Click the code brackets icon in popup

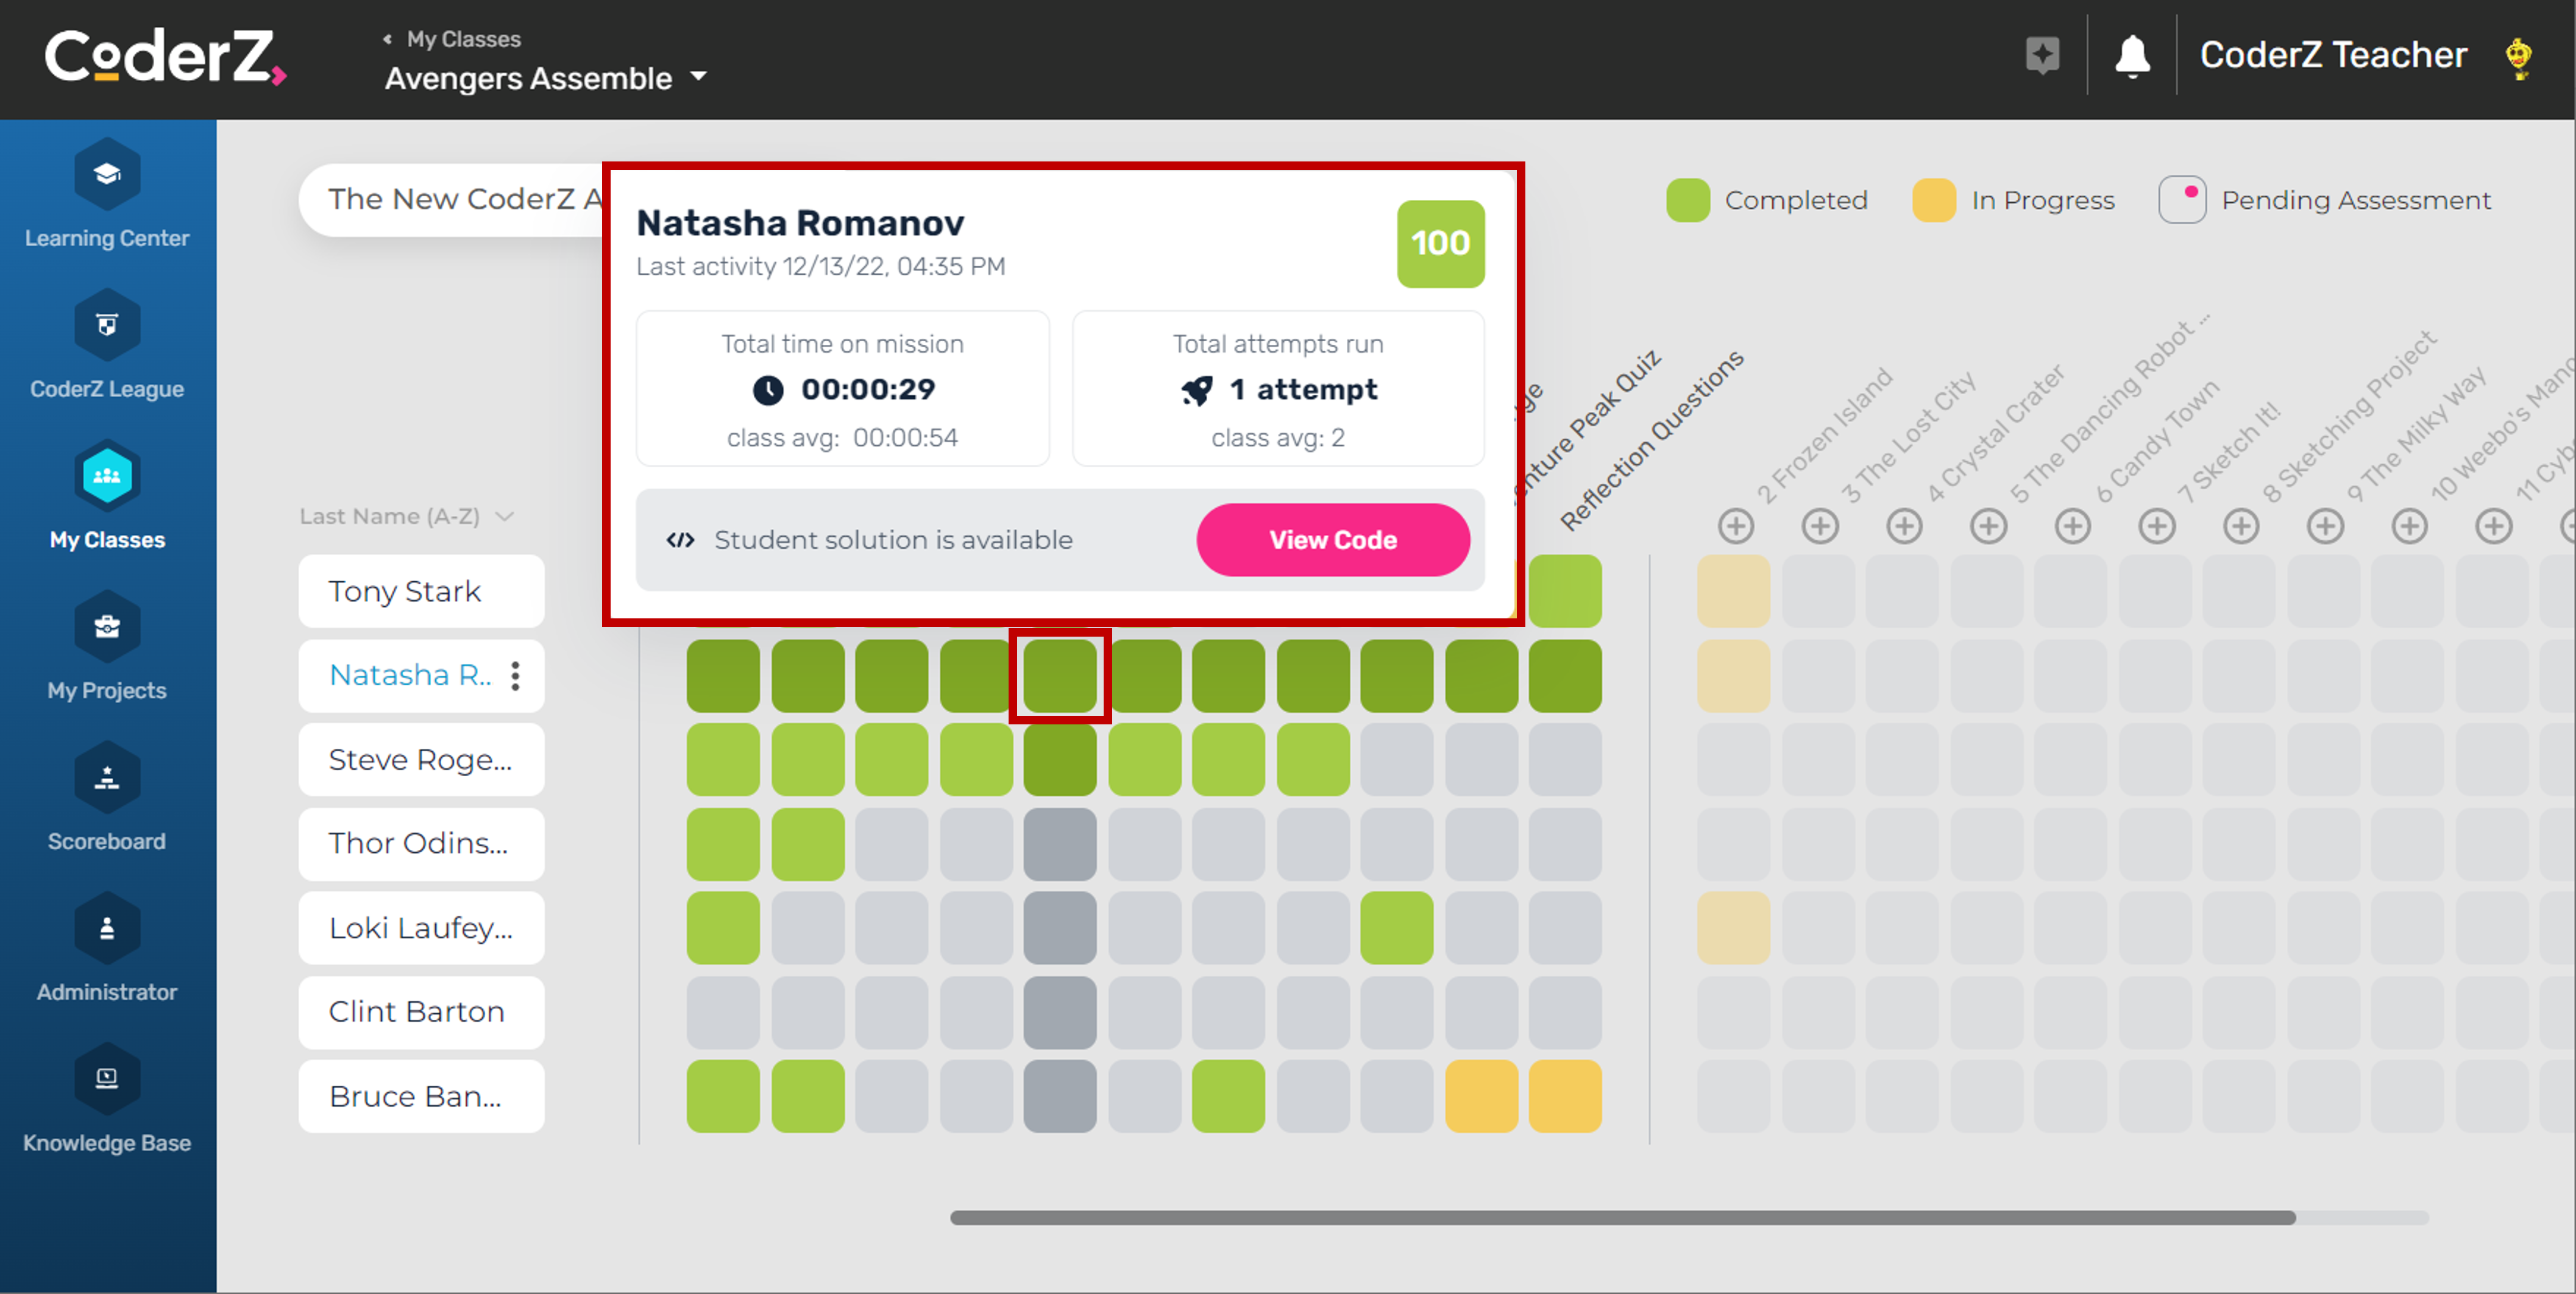(680, 540)
